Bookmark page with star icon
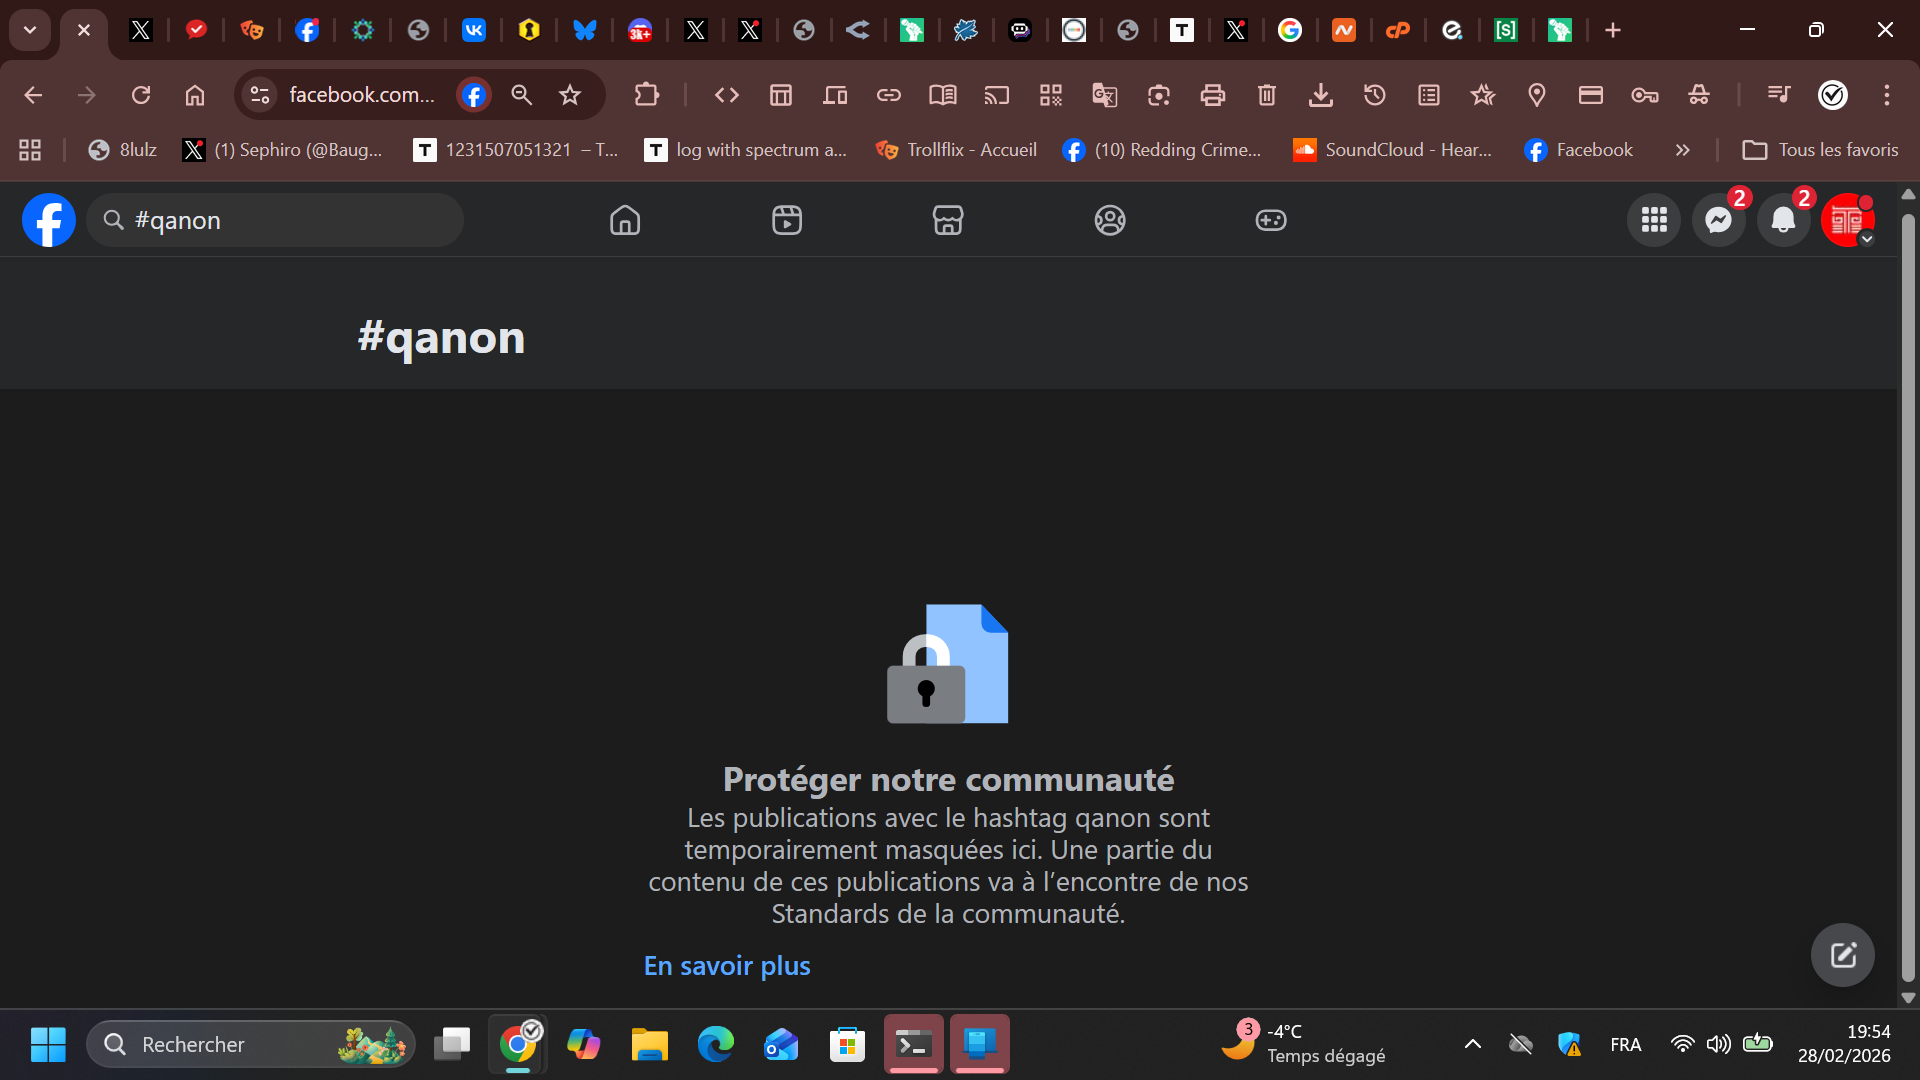 tap(570, 95)
